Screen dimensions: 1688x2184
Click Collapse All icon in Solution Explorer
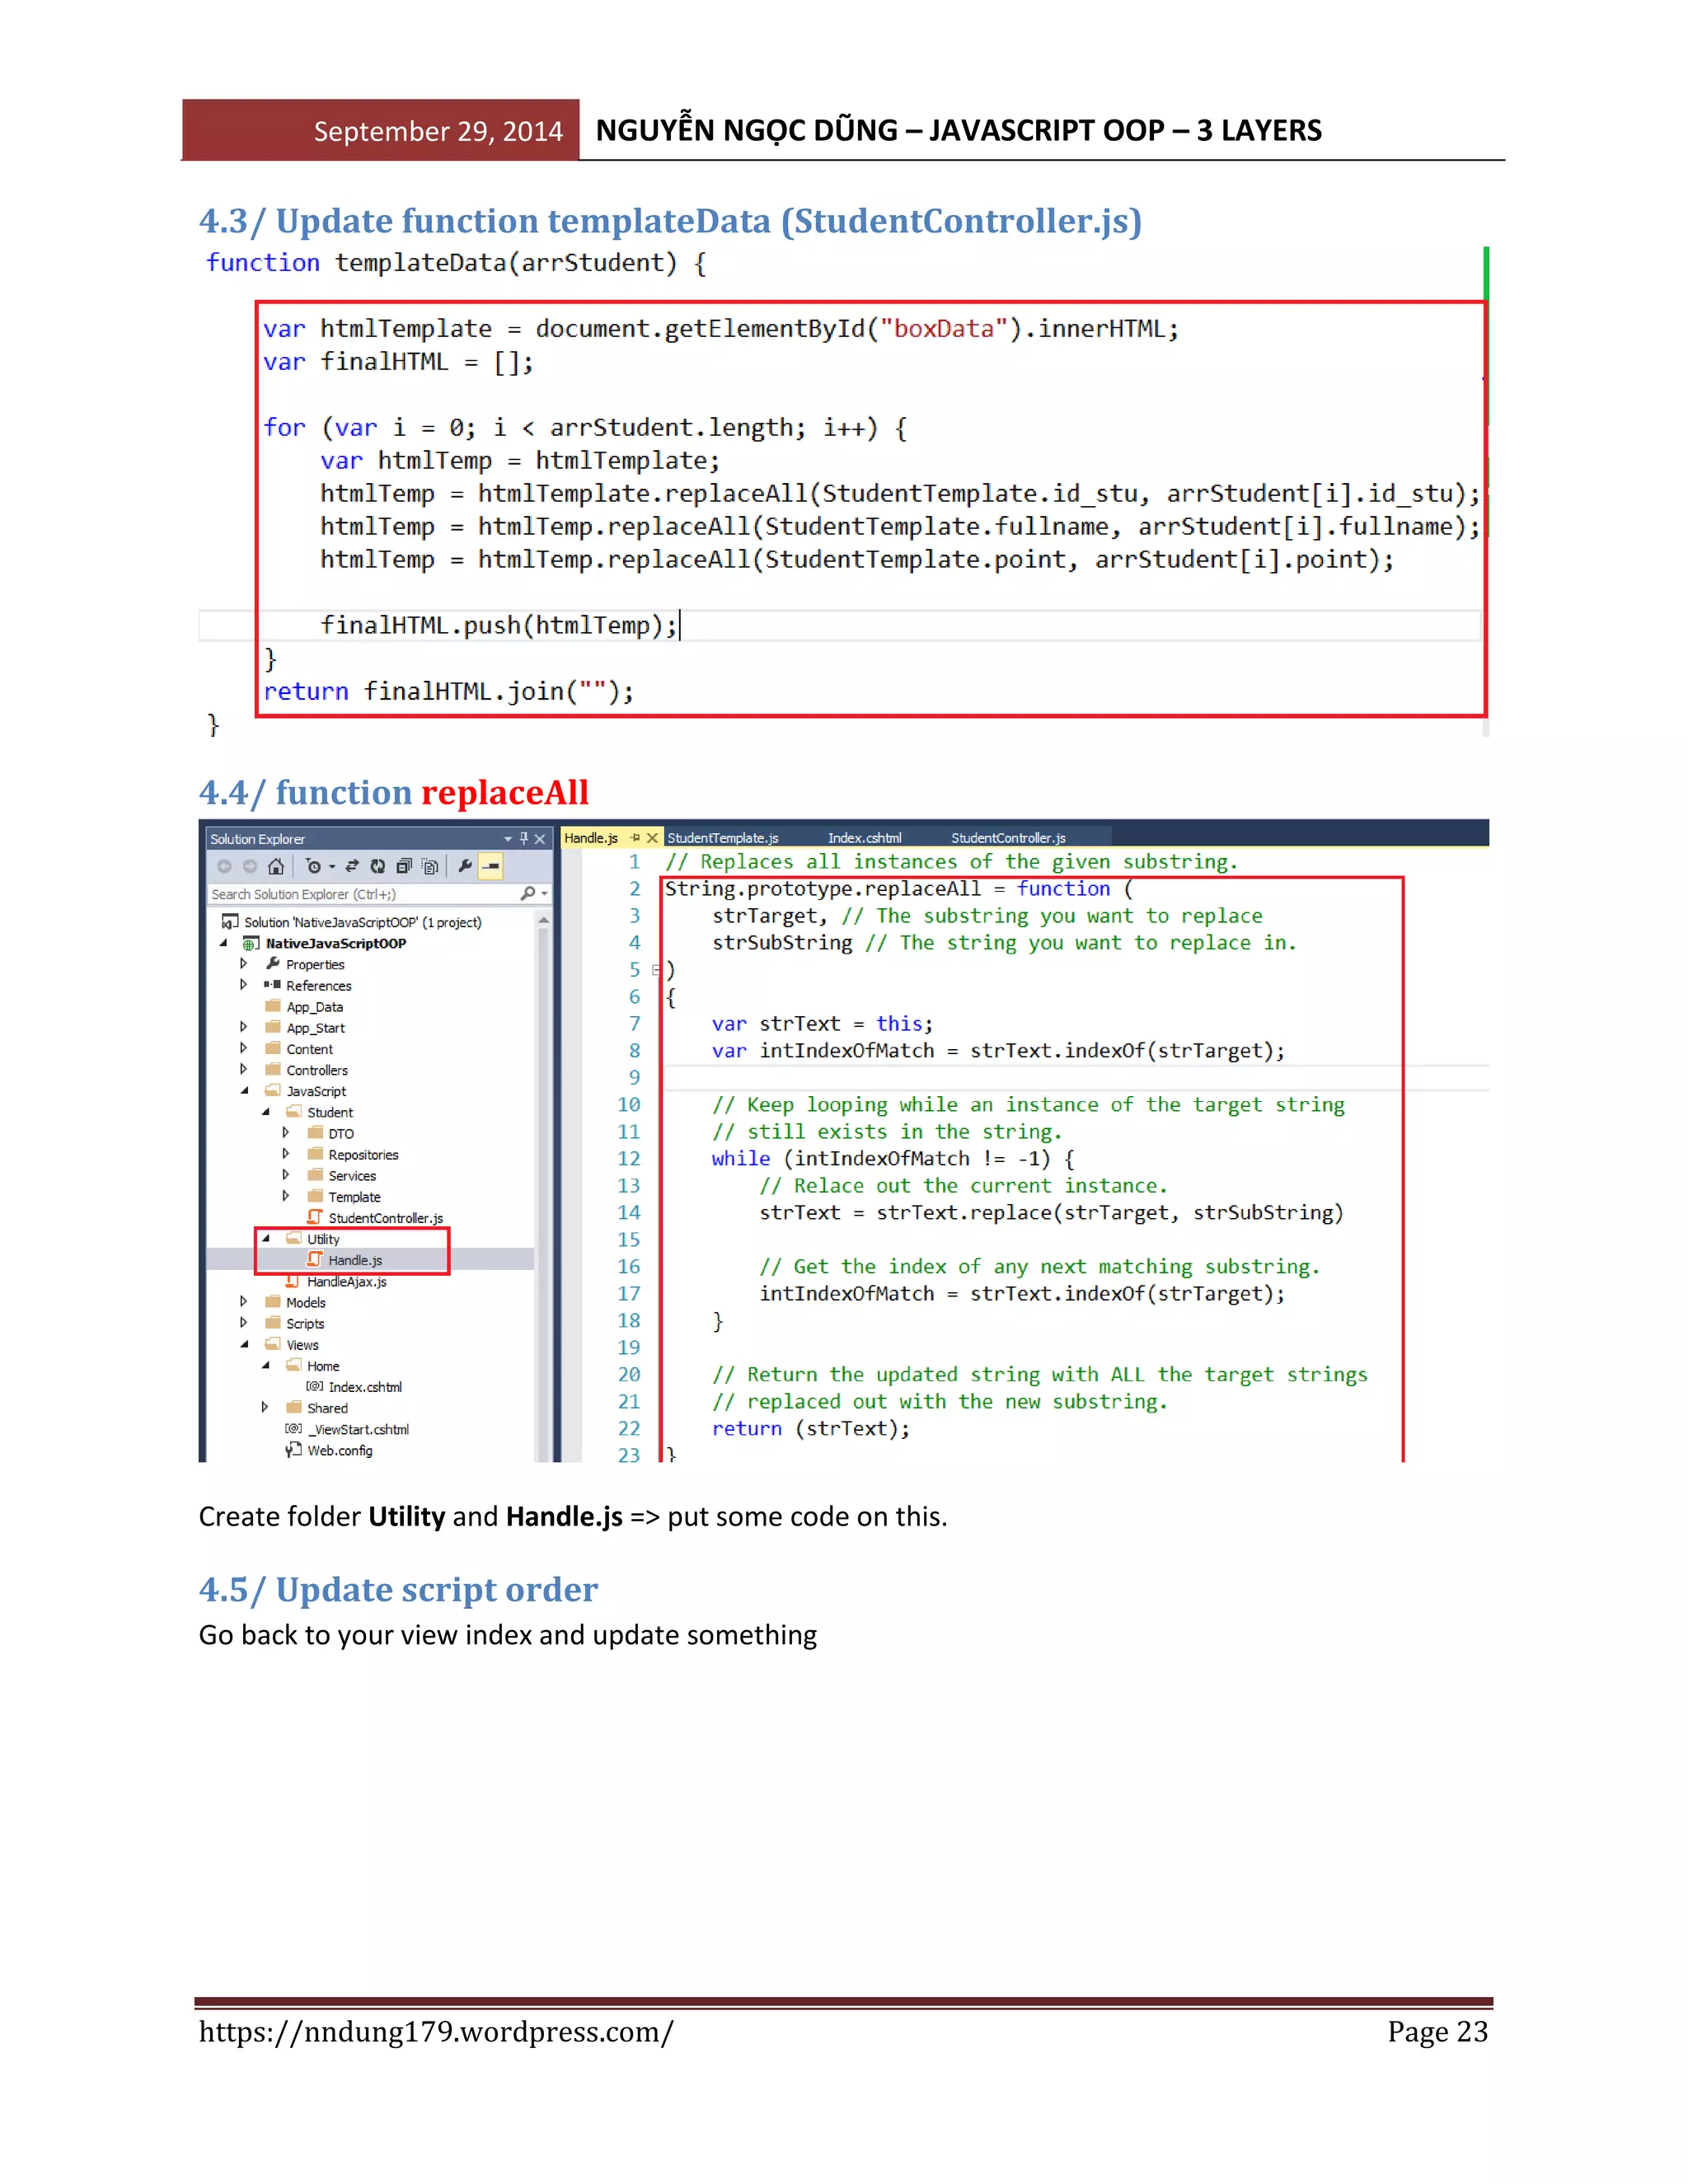404,867
